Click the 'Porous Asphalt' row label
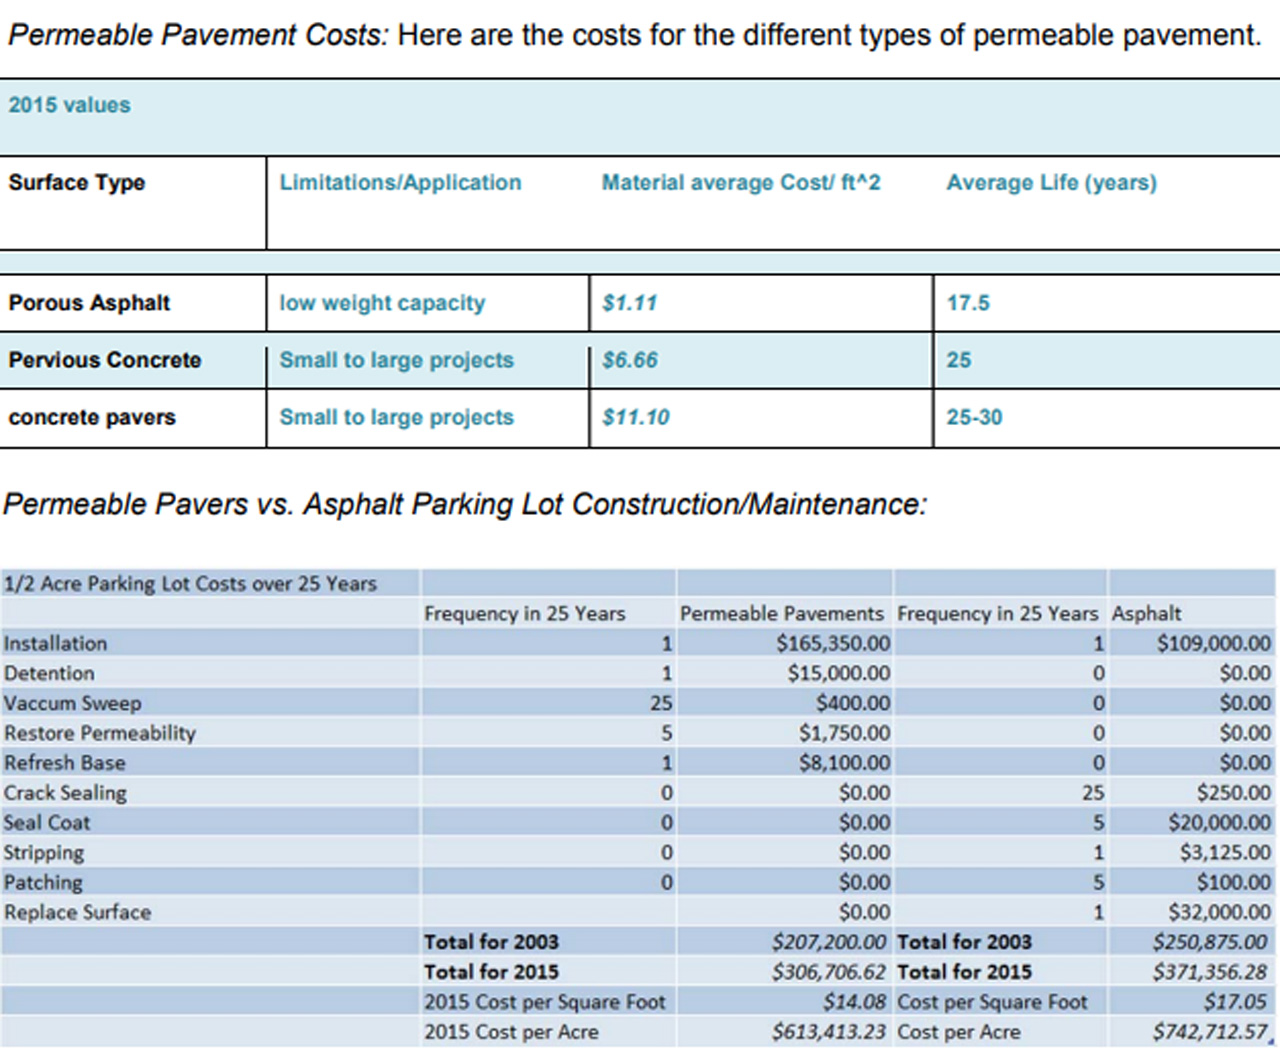The width and height of the screenshot is (1280, 1049). pyautogui.click(x=89, y=303)
